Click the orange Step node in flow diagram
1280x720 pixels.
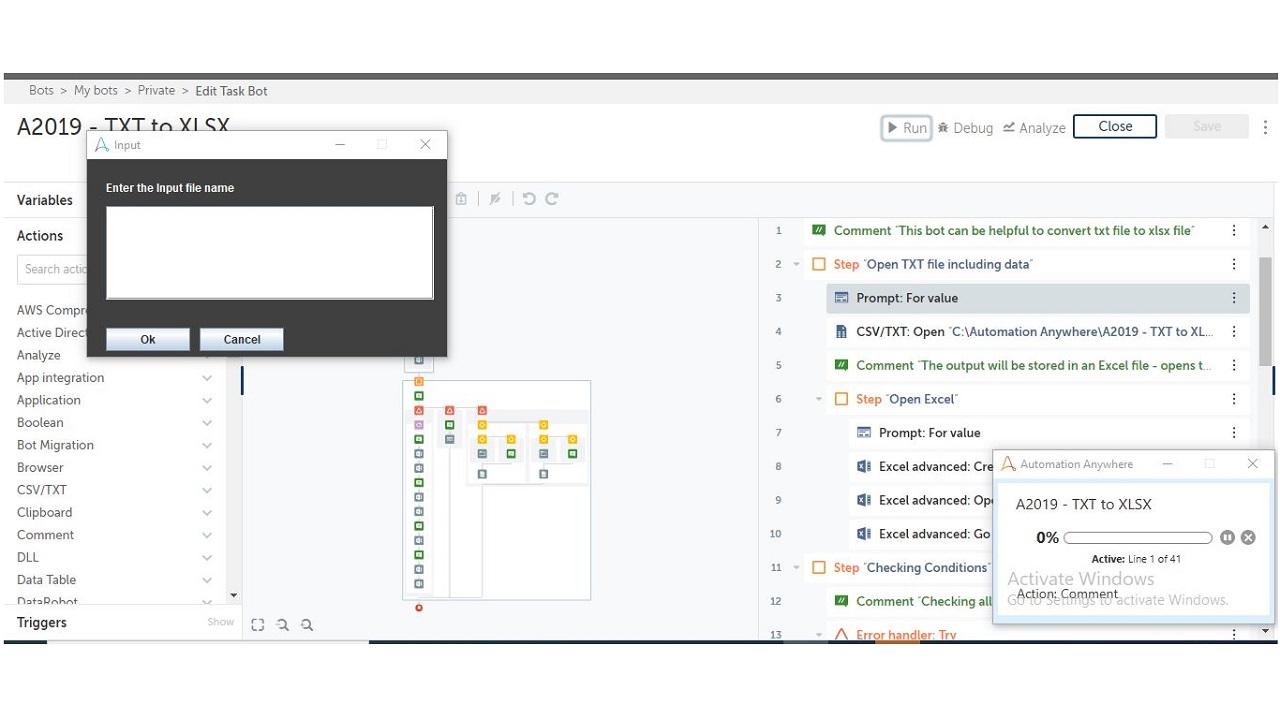point(419,382)
